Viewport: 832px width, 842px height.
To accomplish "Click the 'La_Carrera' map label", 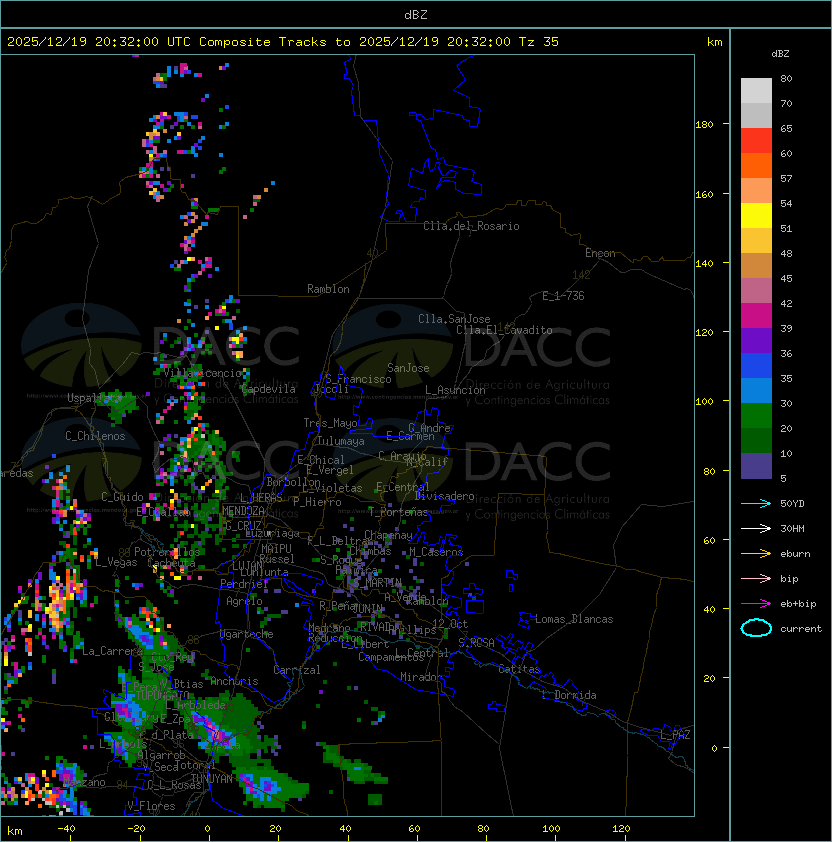I will [112, 651].
